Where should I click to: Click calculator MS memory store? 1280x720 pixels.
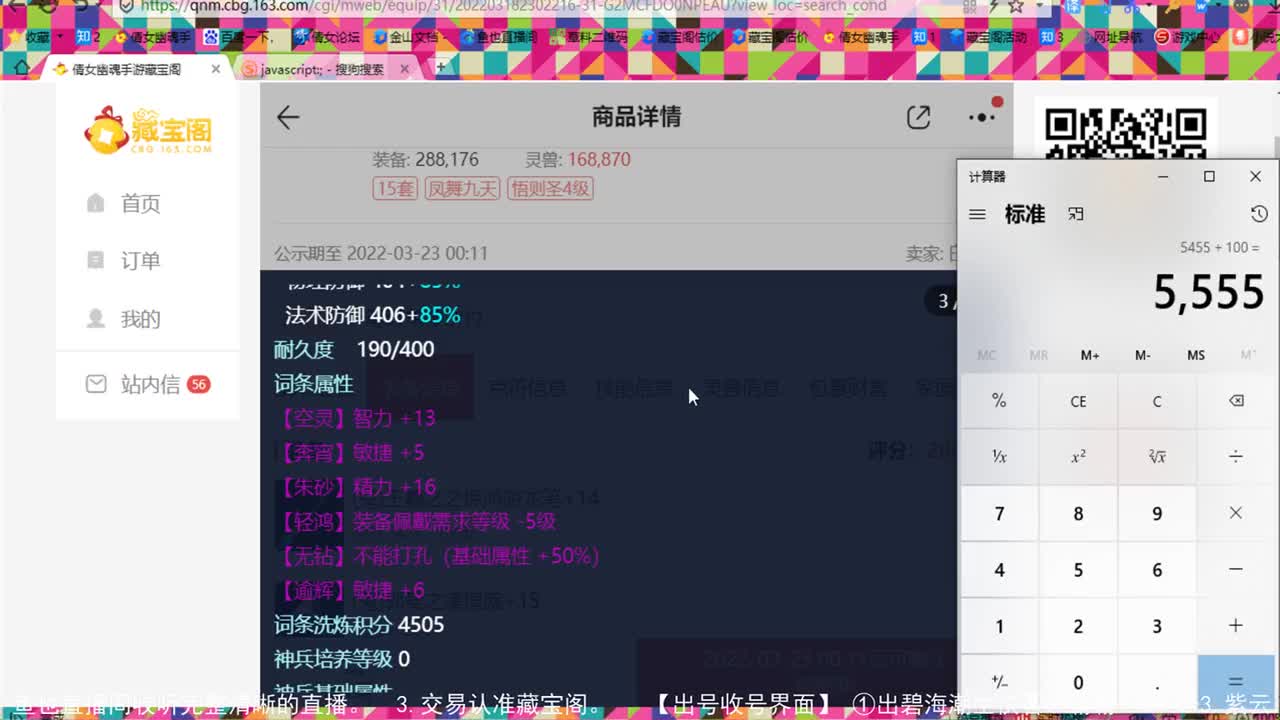(x=1196, y=355)
